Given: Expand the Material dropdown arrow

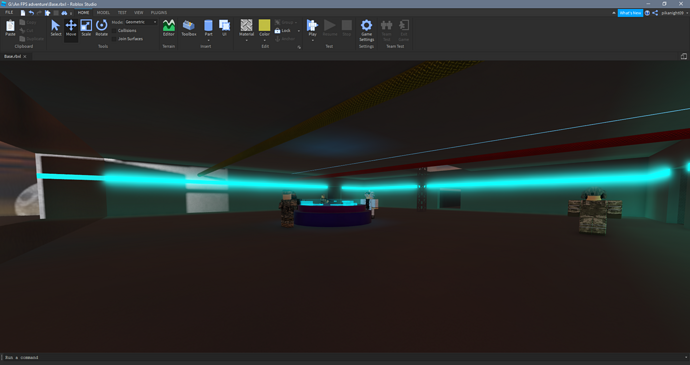Looking at the screenshot, I should coord(246,40).
